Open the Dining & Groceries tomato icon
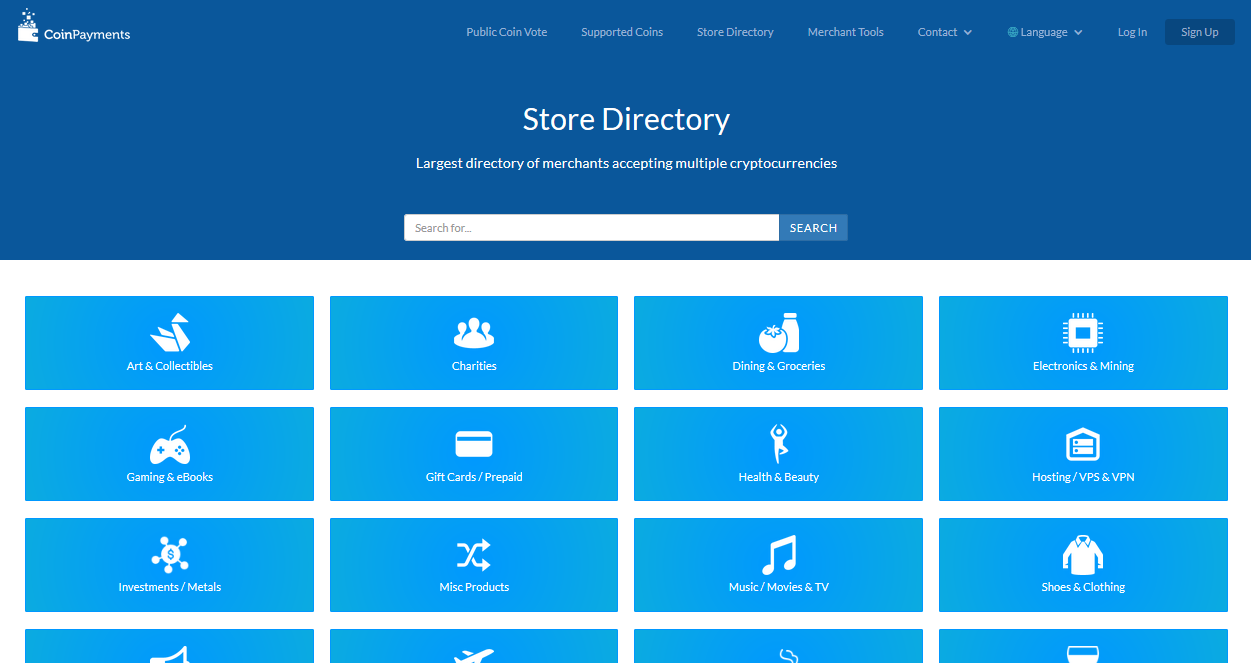 point(779,333)
